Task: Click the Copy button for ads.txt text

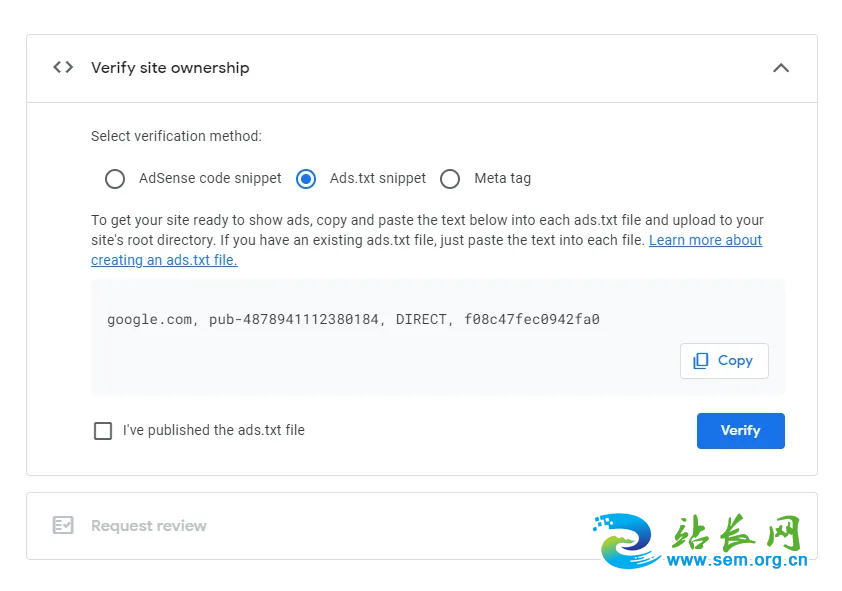Action: tap(724, 361)
